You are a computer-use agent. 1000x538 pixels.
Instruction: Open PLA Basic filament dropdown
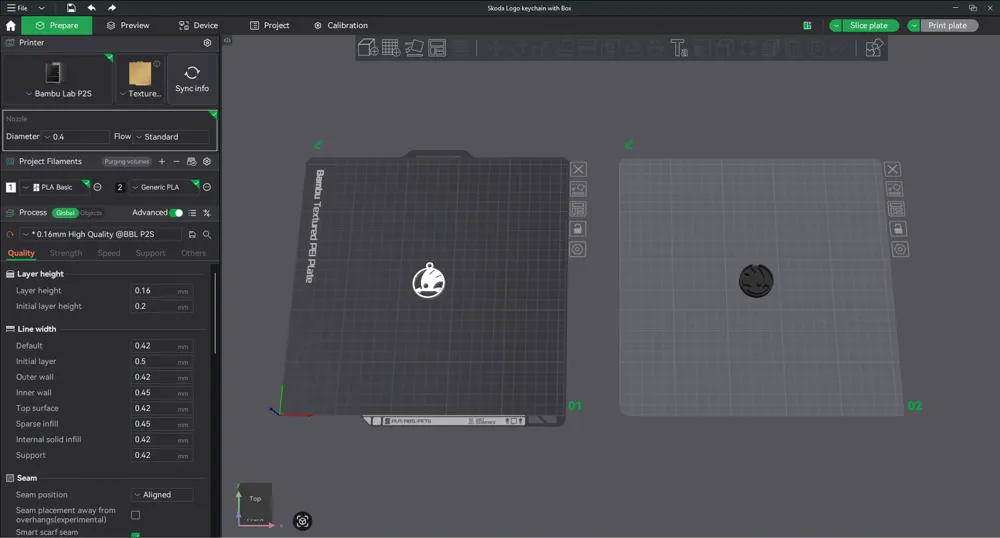point(55,187)
